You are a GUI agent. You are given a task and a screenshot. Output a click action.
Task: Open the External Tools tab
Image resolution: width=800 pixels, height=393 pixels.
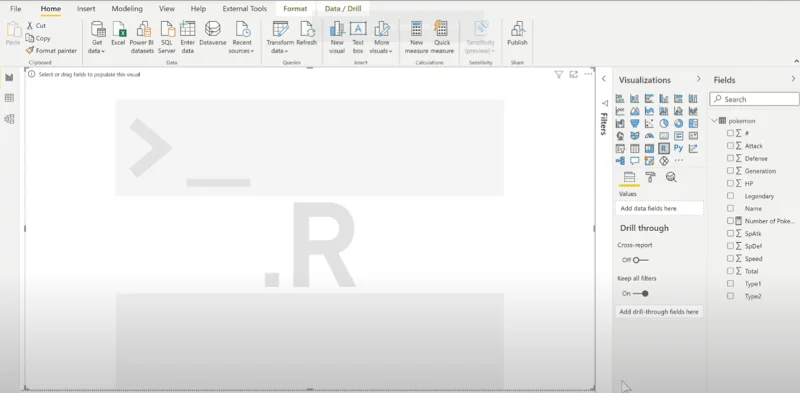[x=244, y=9]
